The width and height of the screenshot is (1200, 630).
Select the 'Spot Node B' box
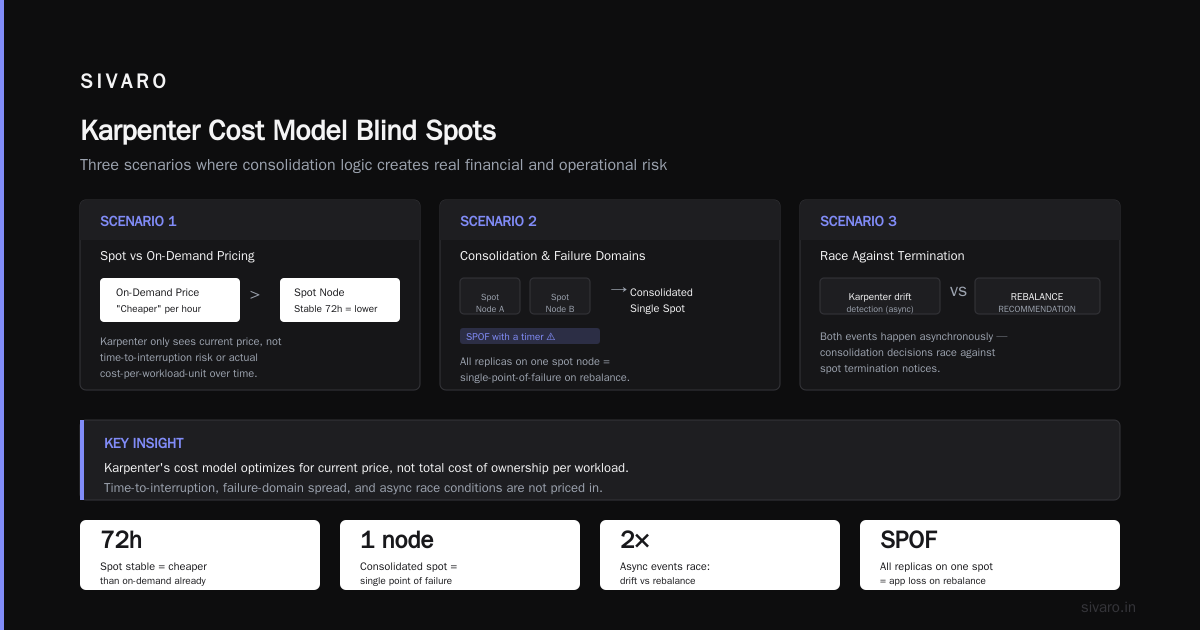tap(560, 296)
